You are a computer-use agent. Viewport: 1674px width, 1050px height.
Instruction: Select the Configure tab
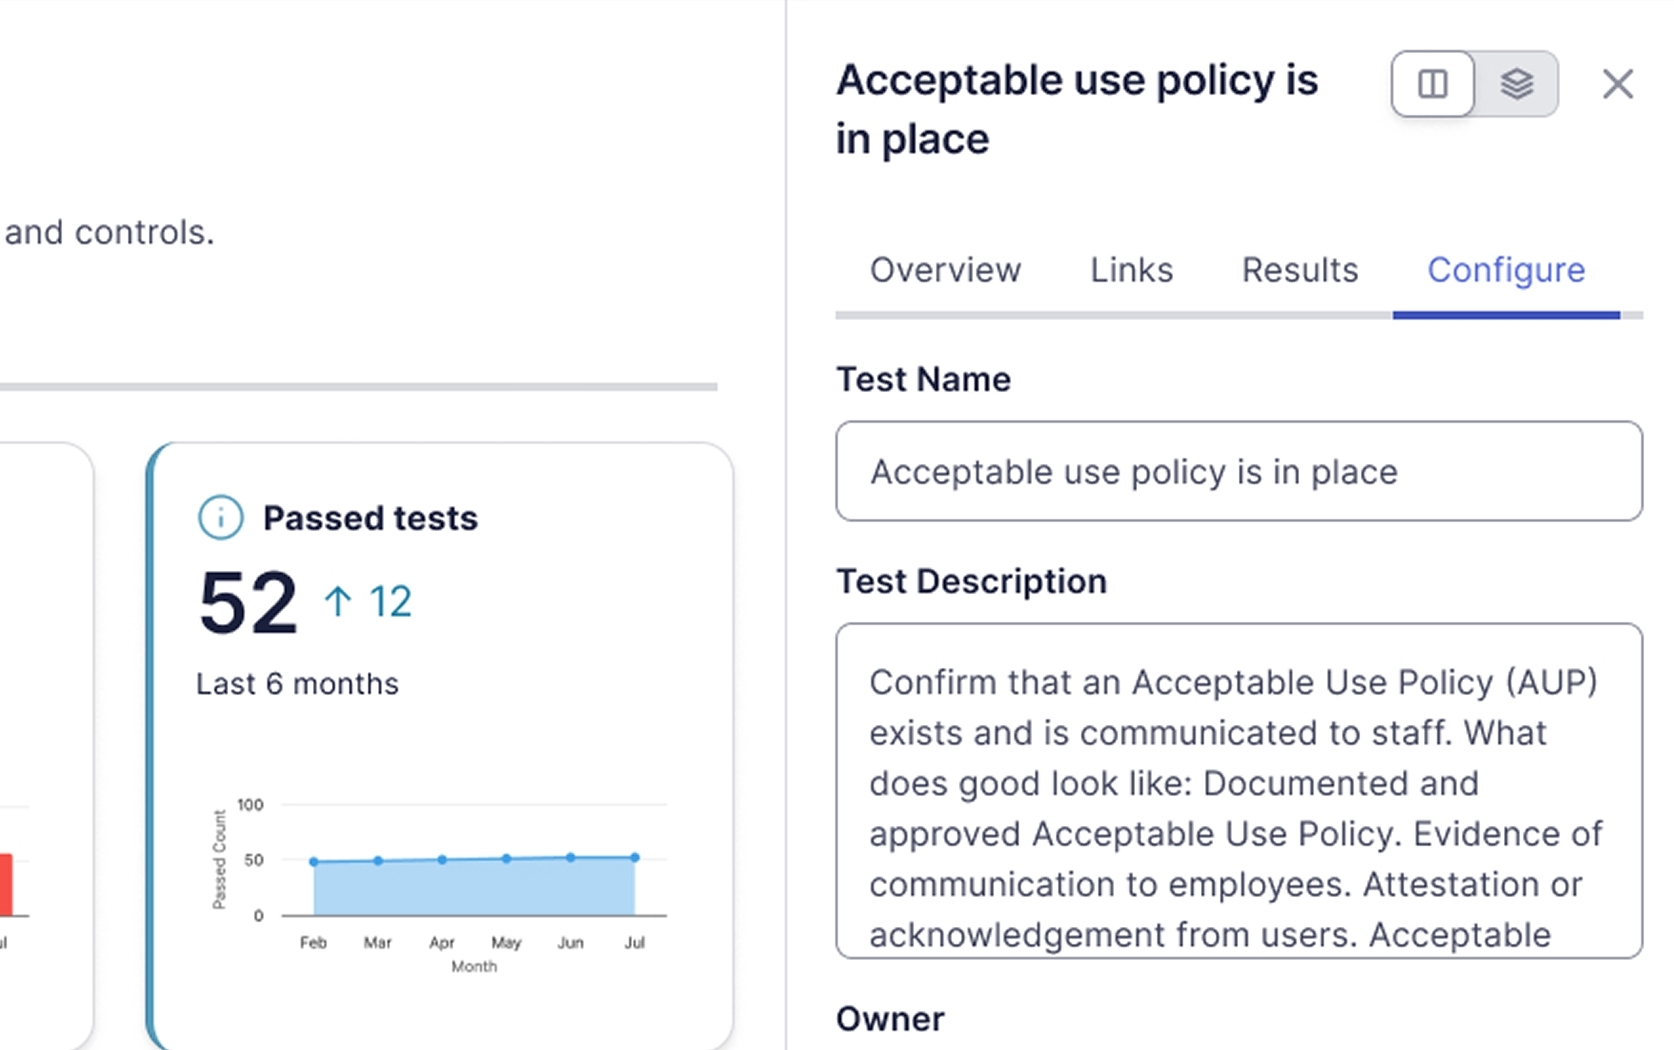1505,270
